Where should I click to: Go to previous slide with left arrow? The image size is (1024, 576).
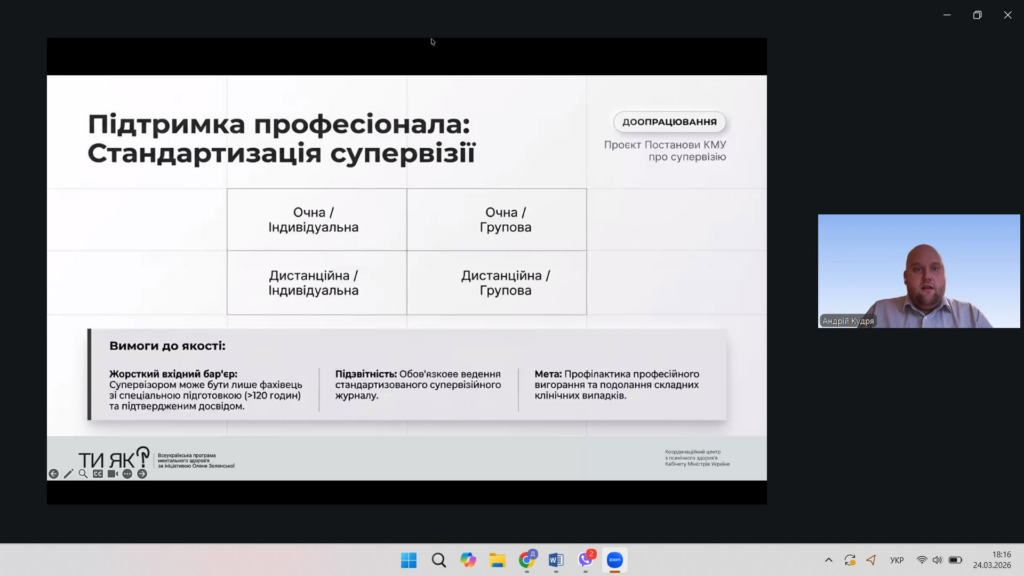(54, 474)
